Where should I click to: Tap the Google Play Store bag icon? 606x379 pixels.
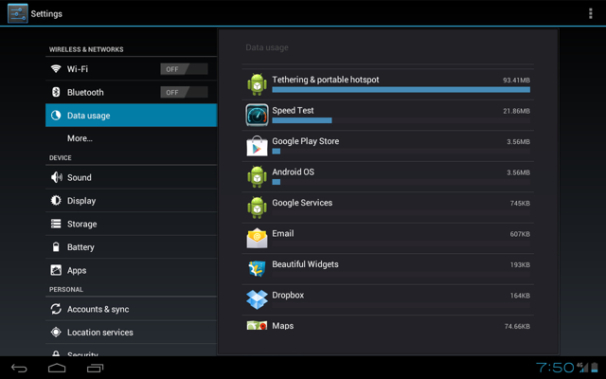[257, 146]
